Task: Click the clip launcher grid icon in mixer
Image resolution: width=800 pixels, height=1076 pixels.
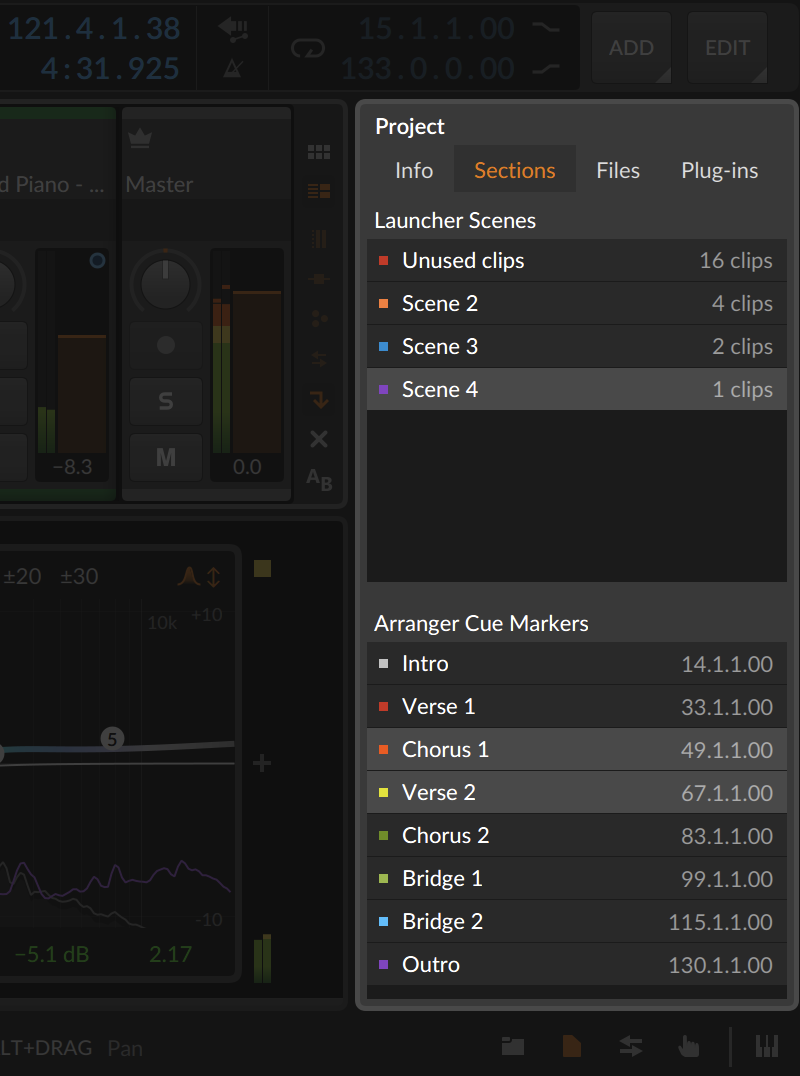Action: tap(319, 152)
